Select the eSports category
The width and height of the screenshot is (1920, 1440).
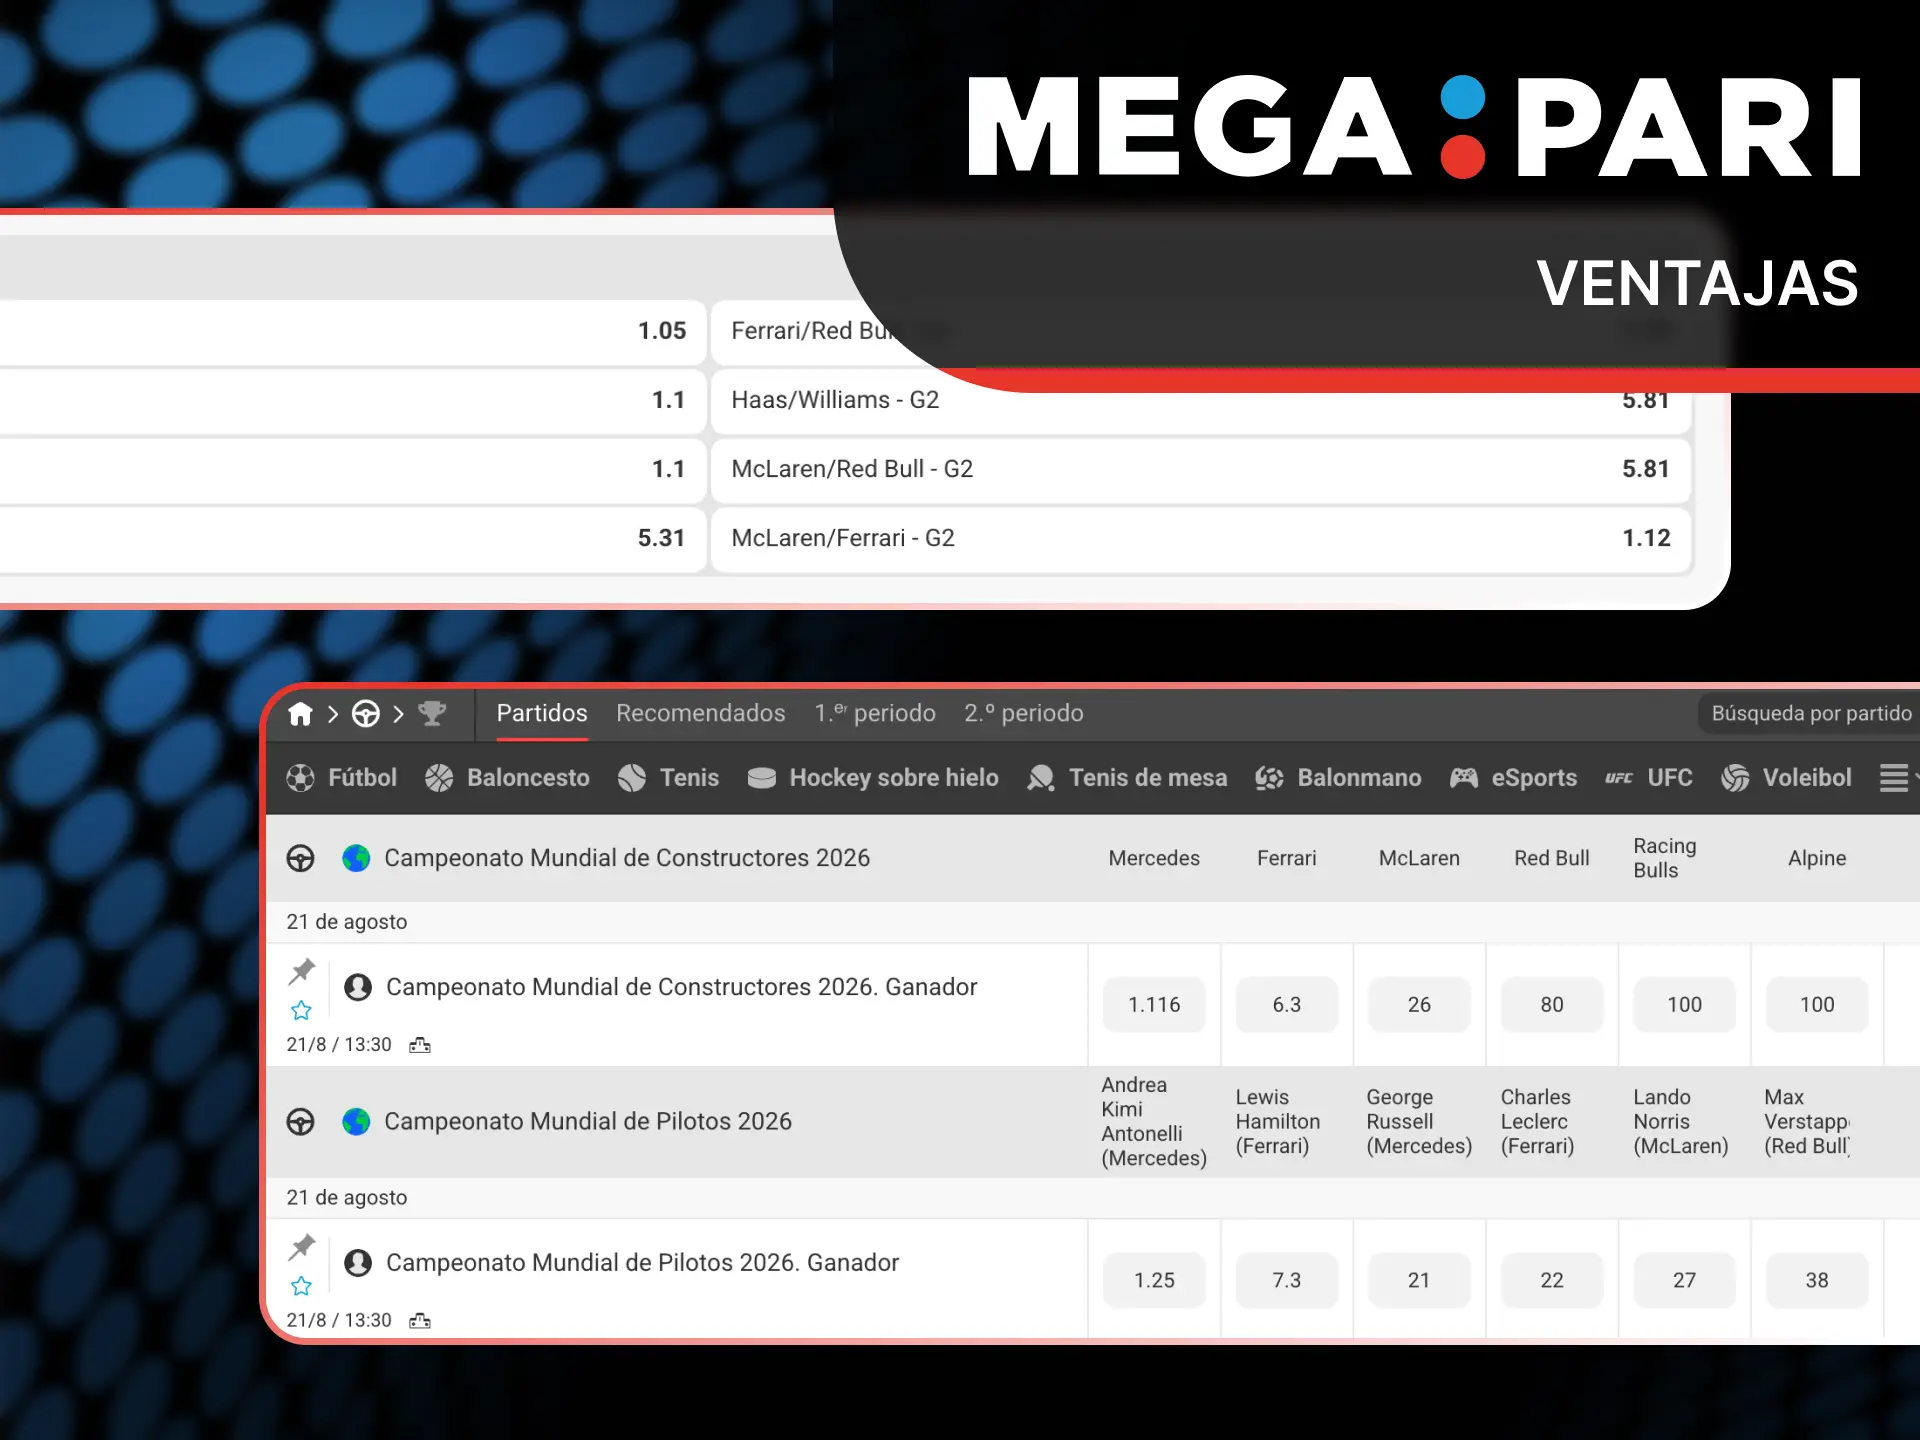pos(1513,778)
